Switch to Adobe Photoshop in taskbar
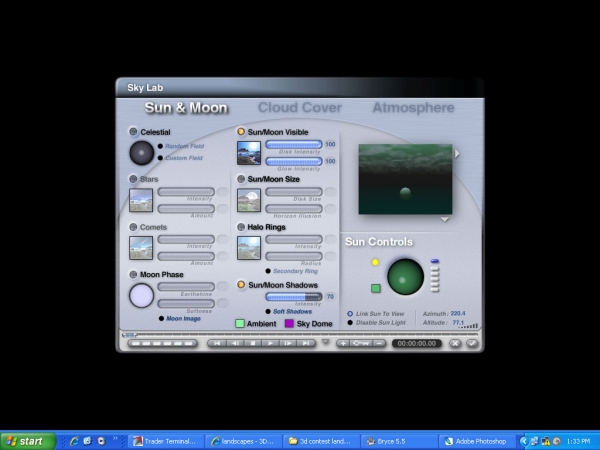 [x=477, y=442]
